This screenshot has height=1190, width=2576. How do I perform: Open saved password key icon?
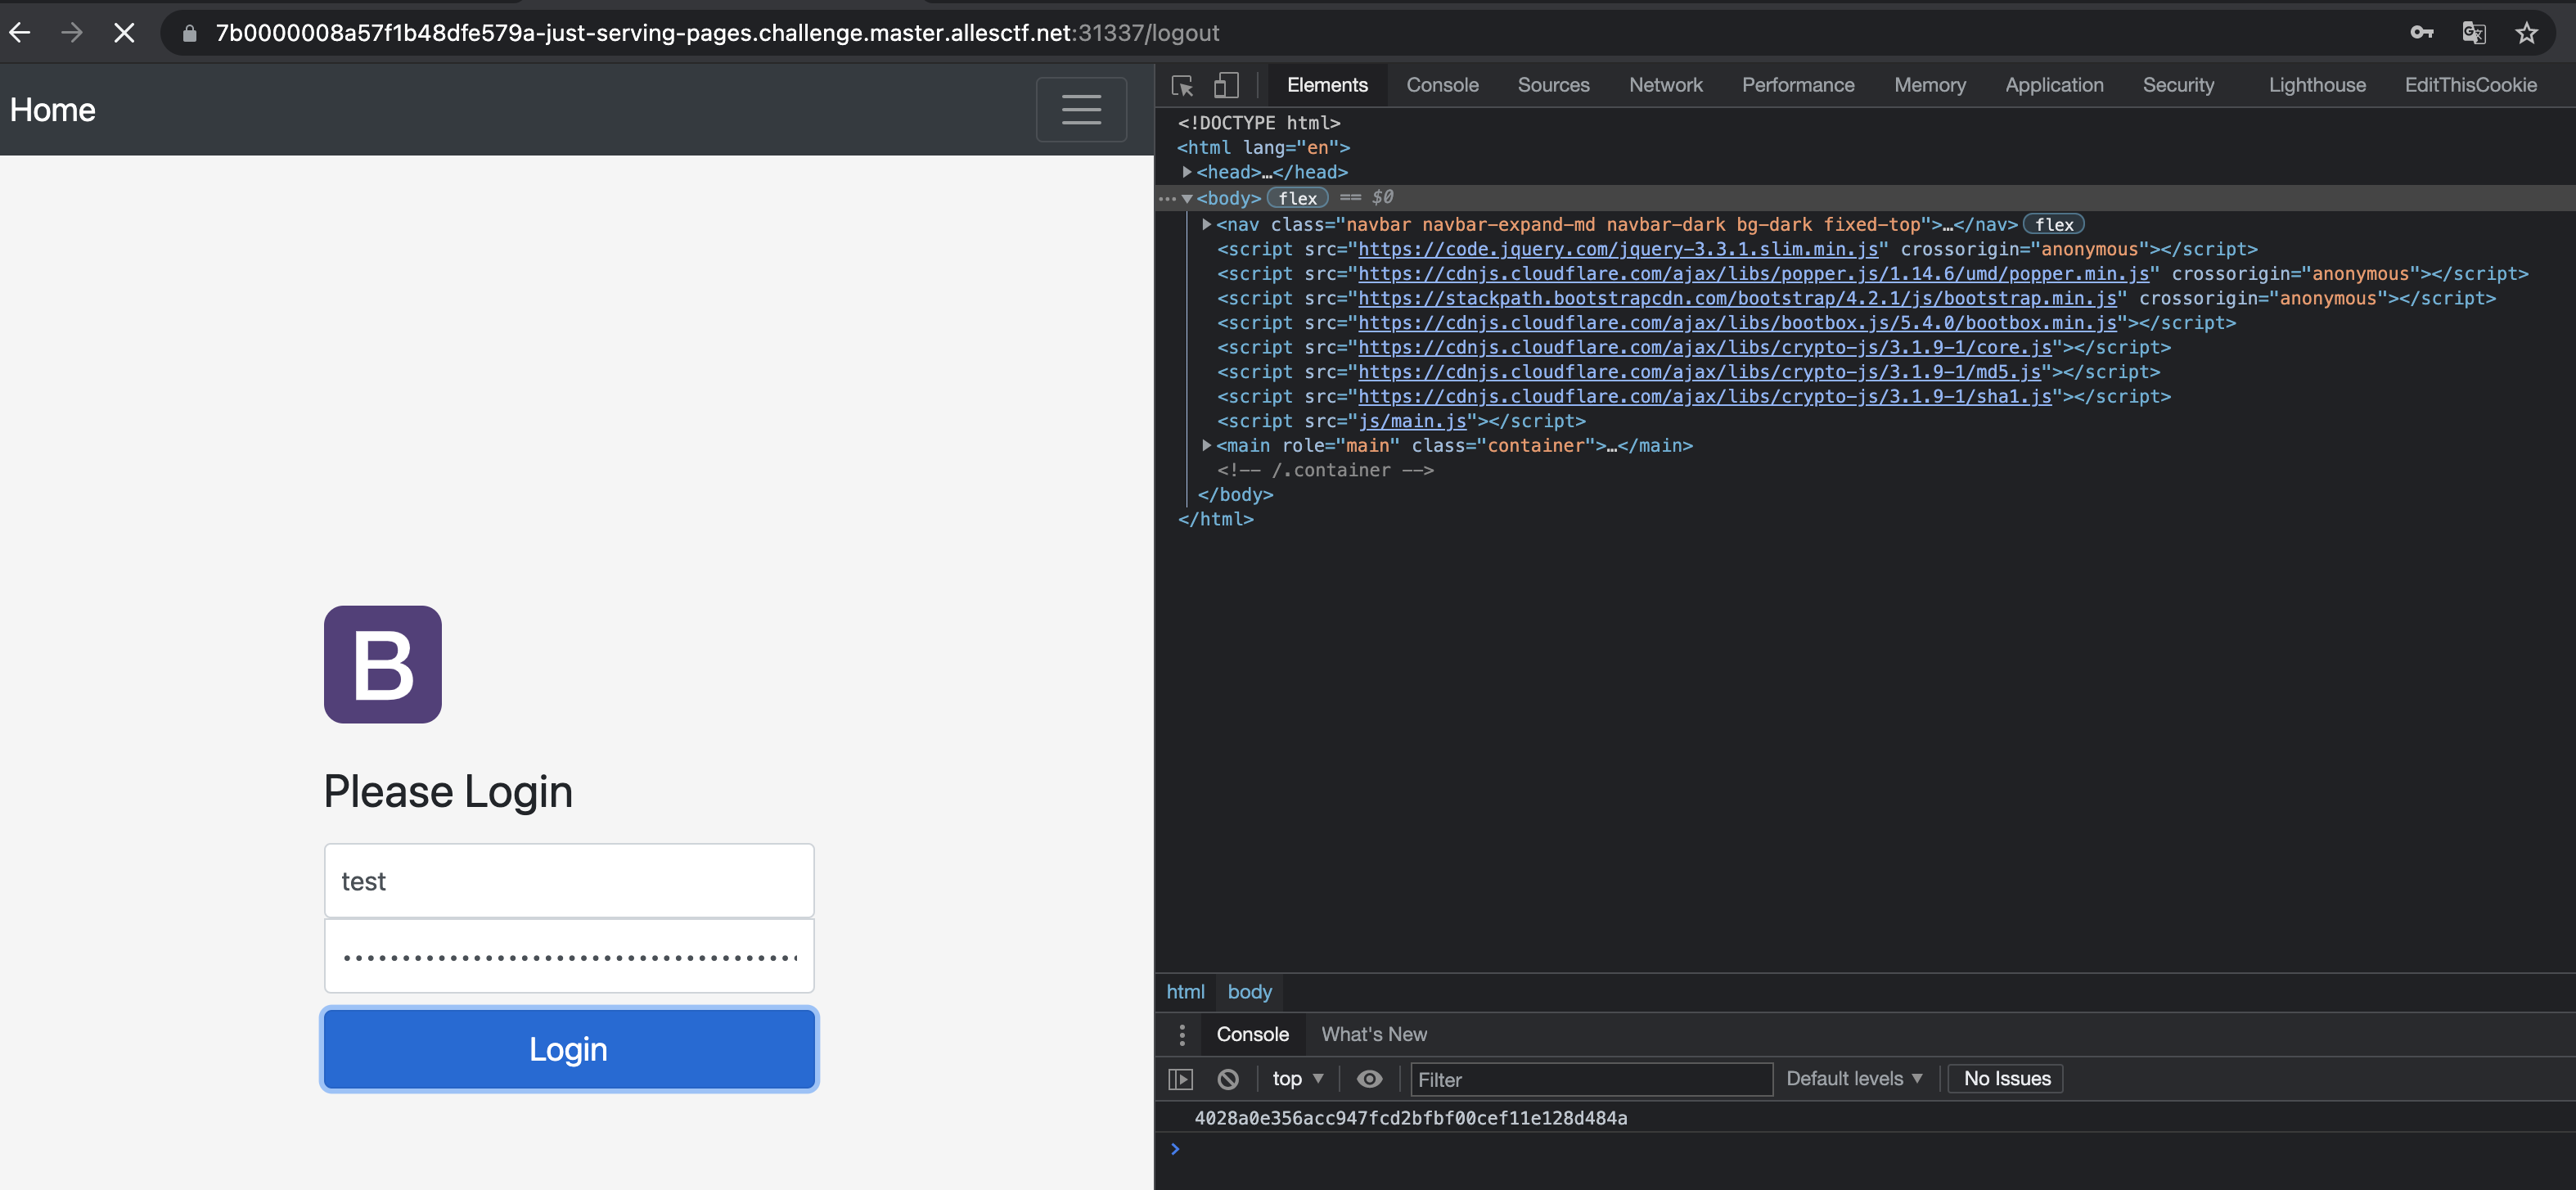coord(2421,33)
